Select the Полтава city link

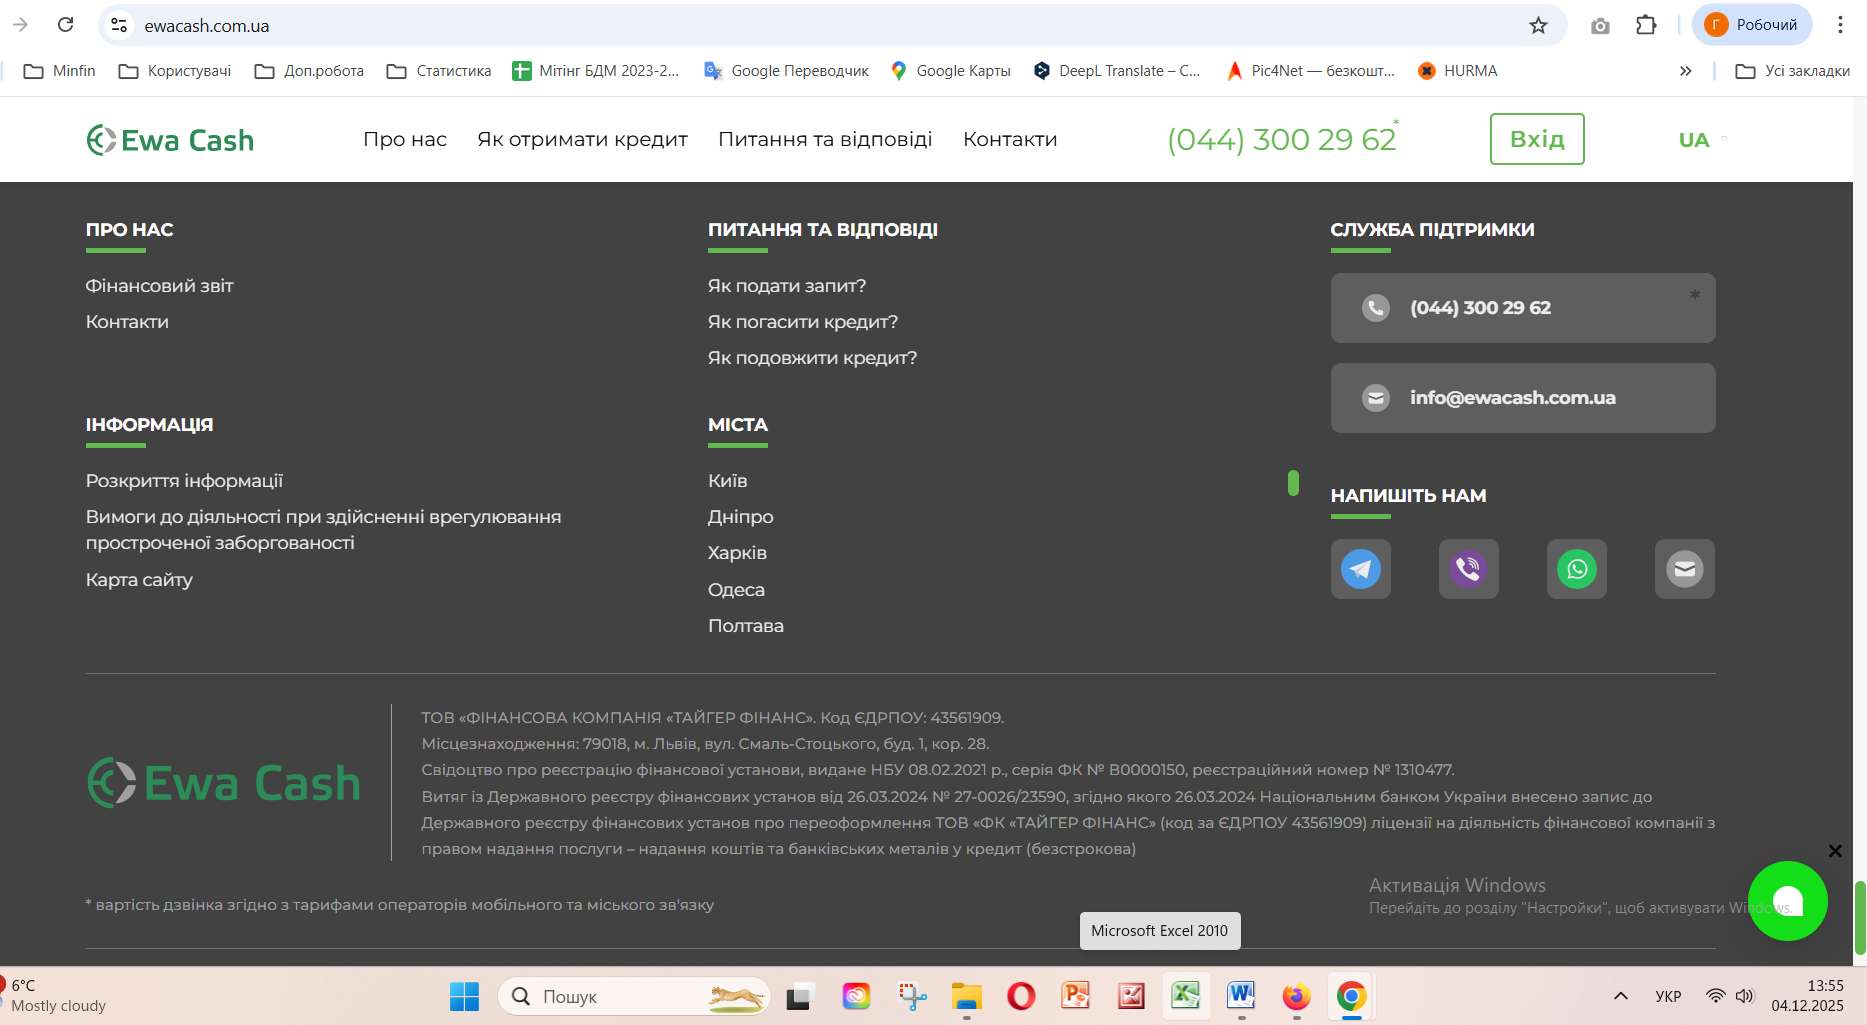tap(746, 626)
